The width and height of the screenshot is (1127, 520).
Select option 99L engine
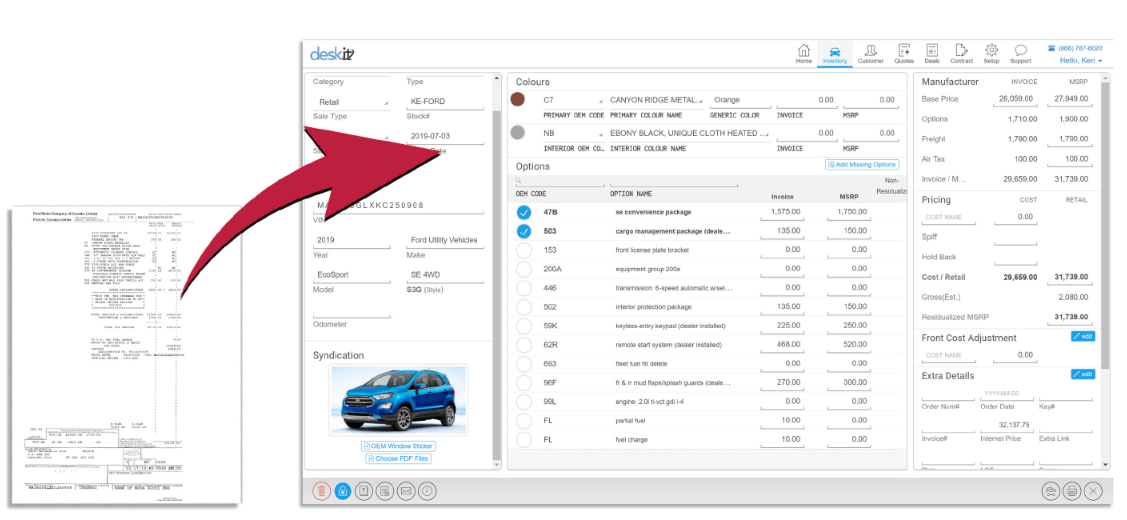[524, 401]
